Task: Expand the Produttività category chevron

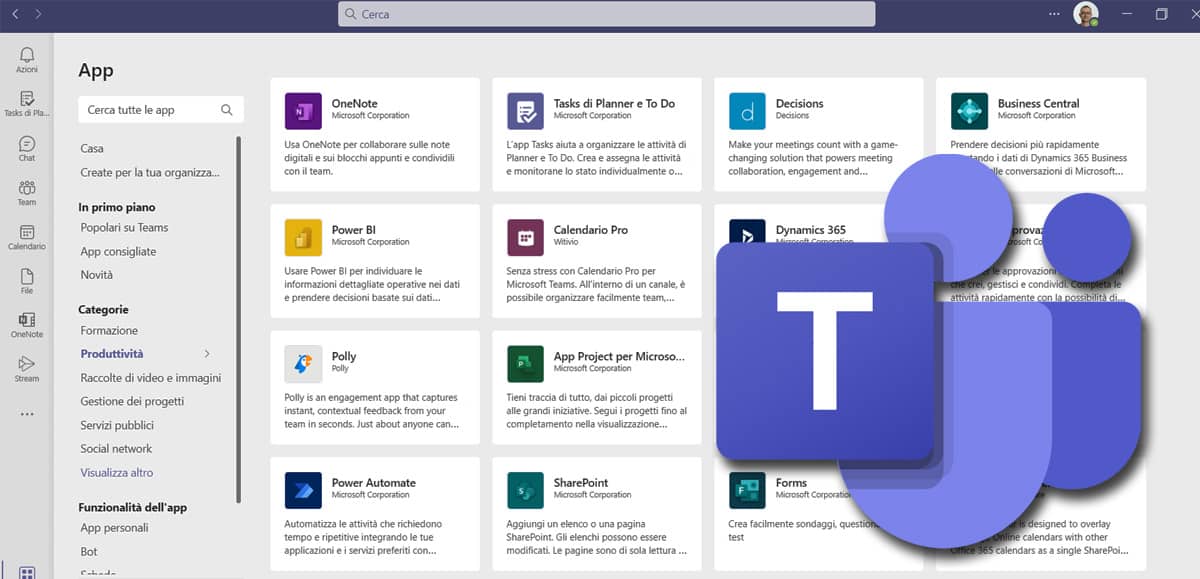Action: tap(207, 354)
